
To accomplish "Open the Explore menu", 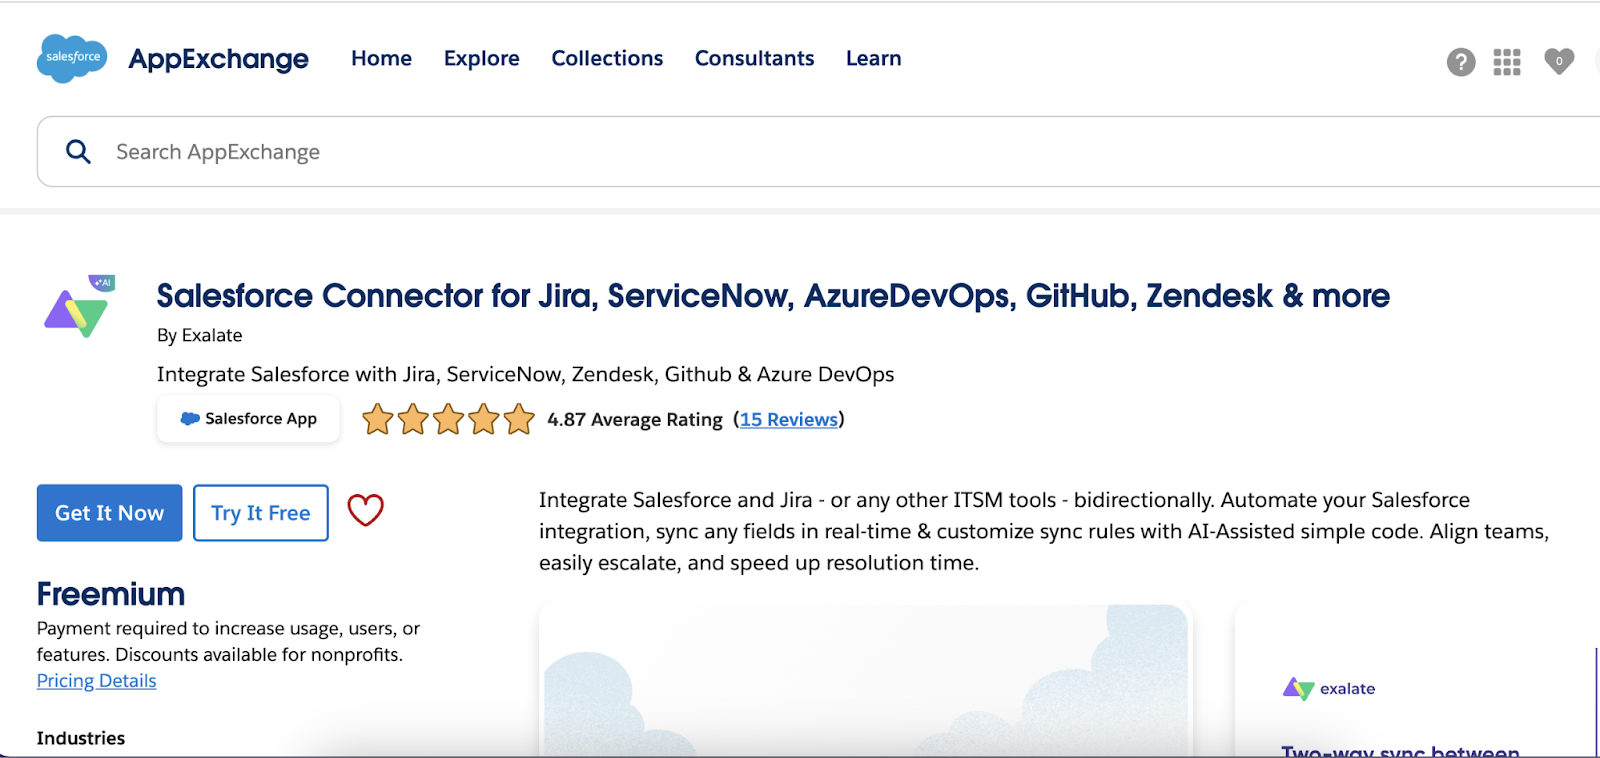I will click(481, 58).
